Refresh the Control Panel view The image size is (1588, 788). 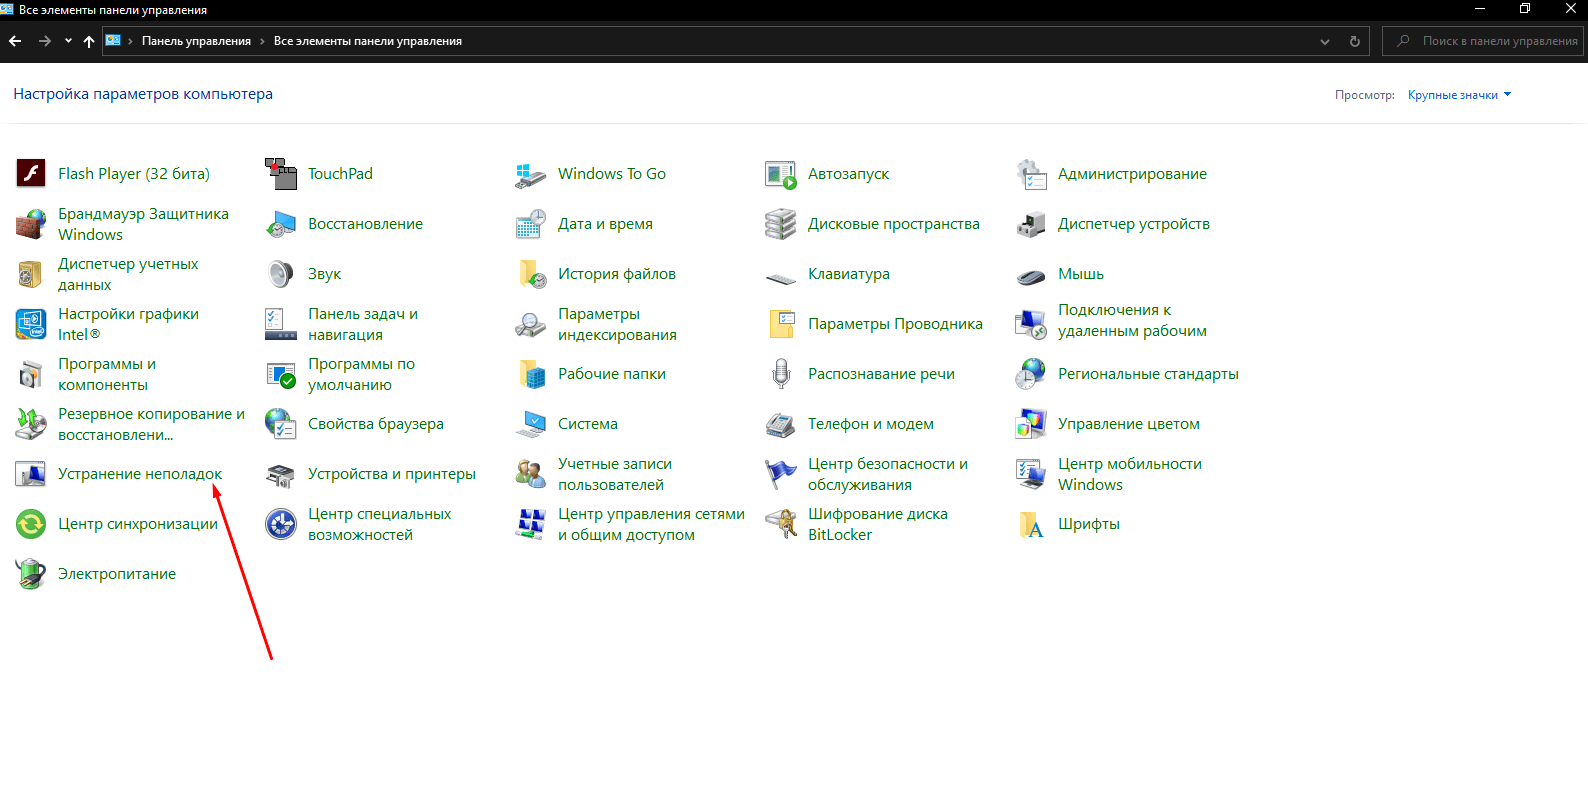pyautogui.click(x=1355, y=41)
